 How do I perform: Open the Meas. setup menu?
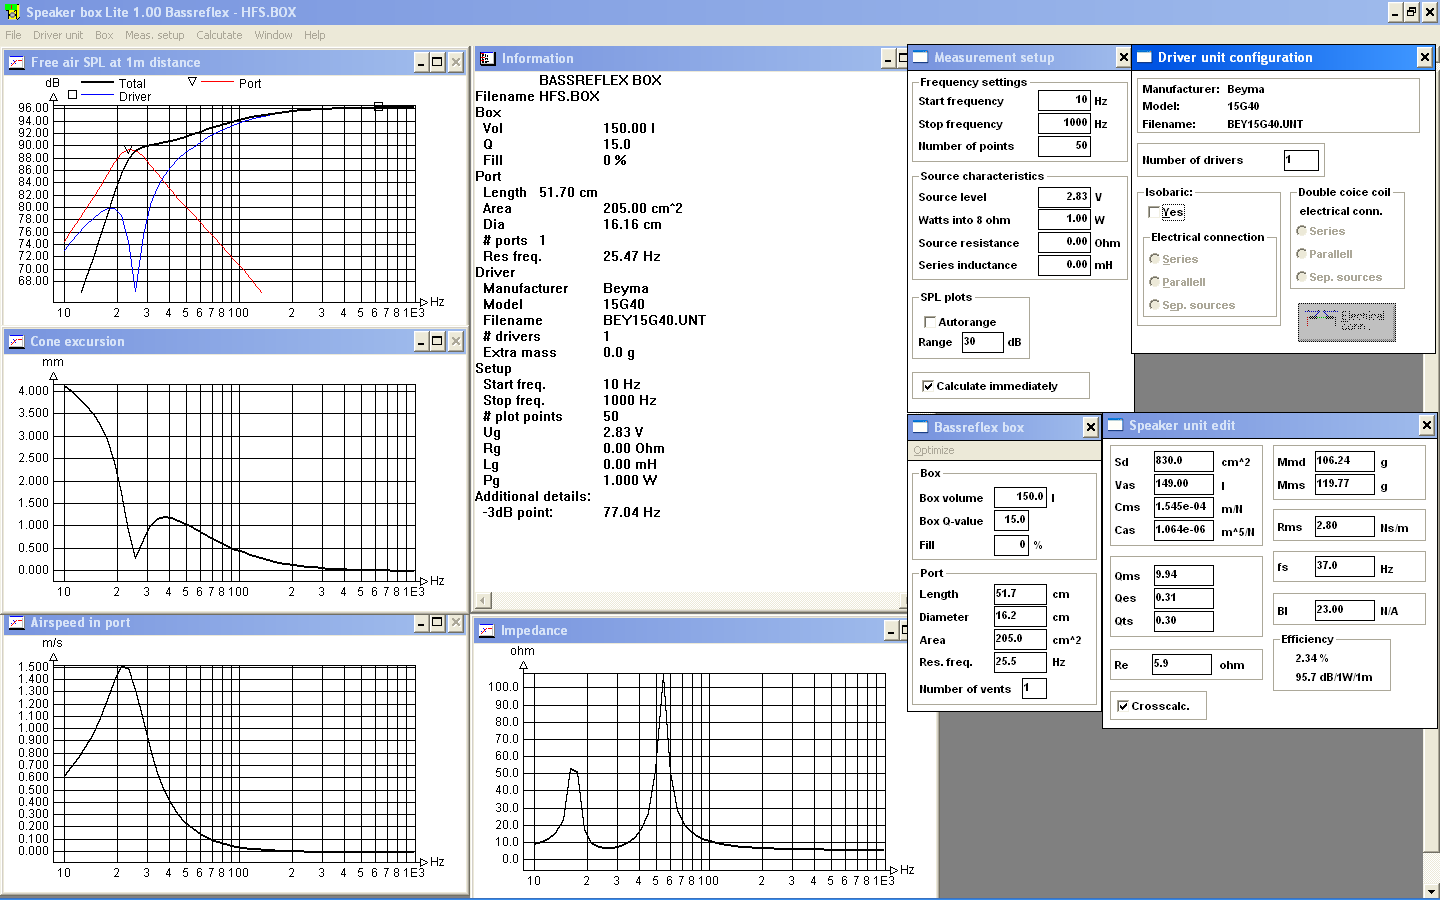(x=154, y=35)
